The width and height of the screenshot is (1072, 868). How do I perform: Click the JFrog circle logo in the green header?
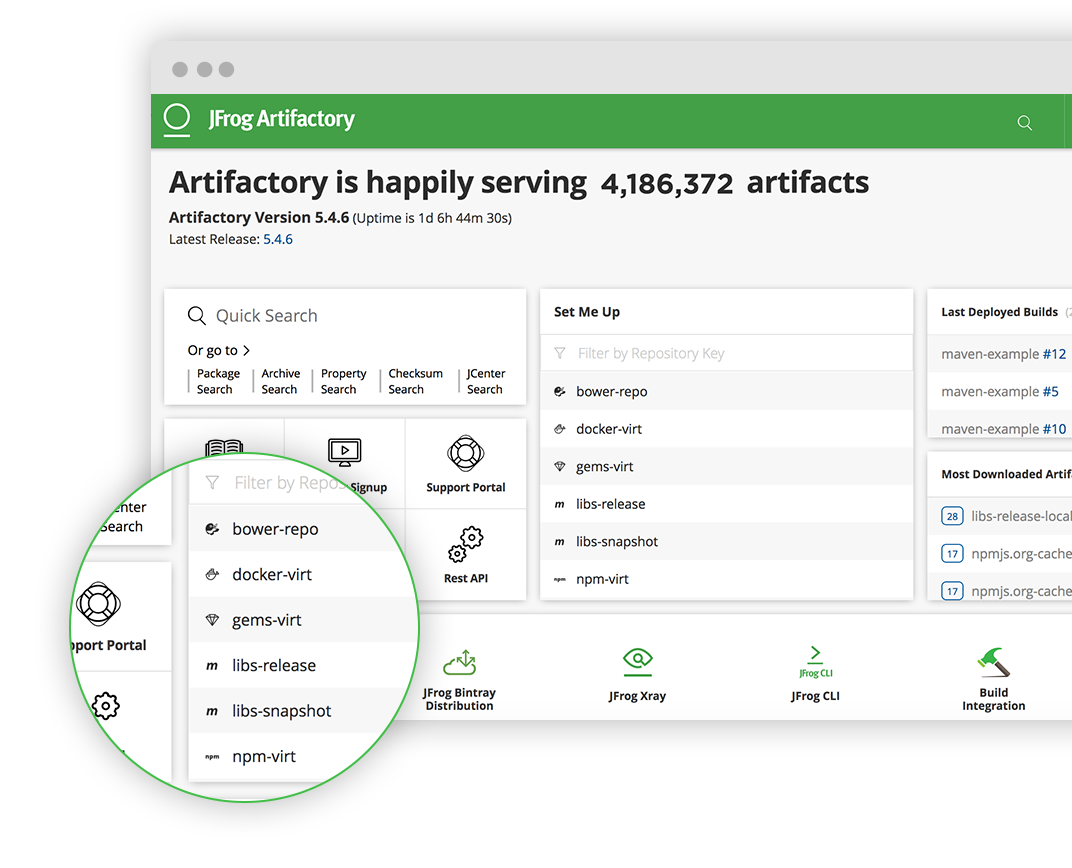pos(176,119)
